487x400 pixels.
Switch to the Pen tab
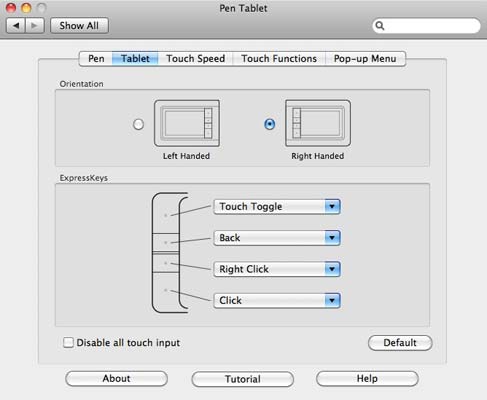(x=96, y=59)
